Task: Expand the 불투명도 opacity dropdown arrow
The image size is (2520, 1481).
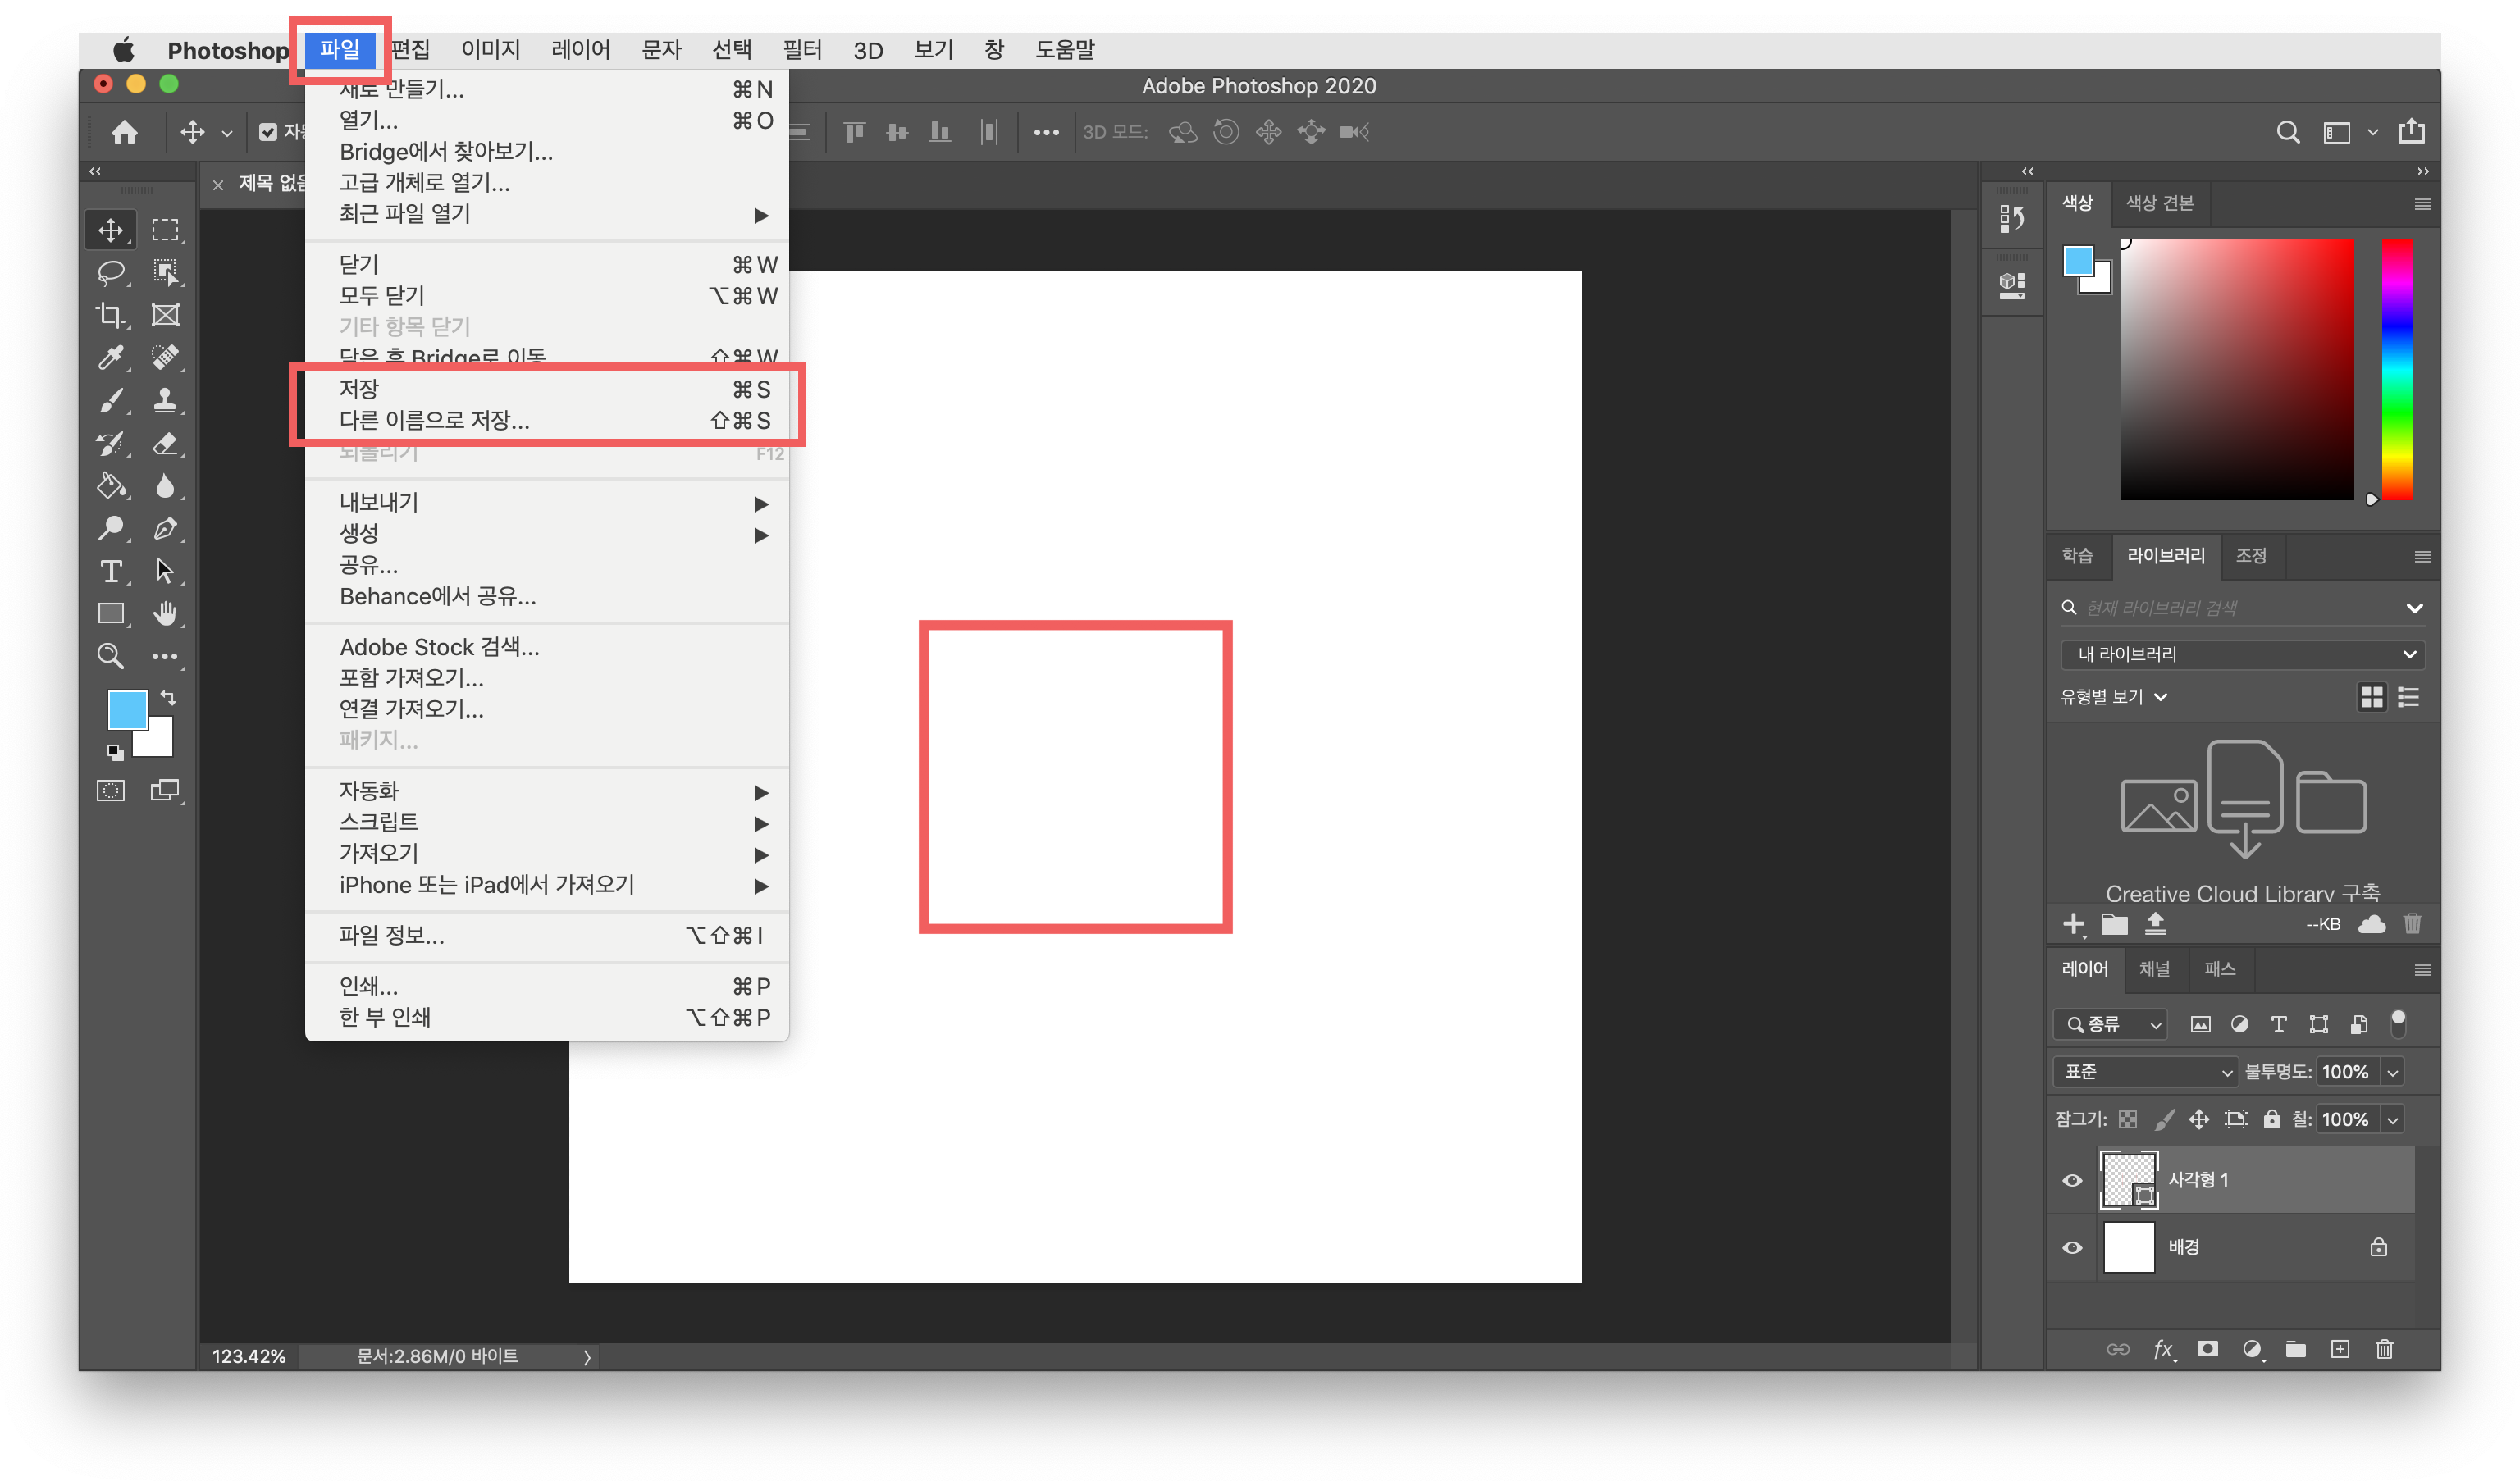Action: 2393,1072
